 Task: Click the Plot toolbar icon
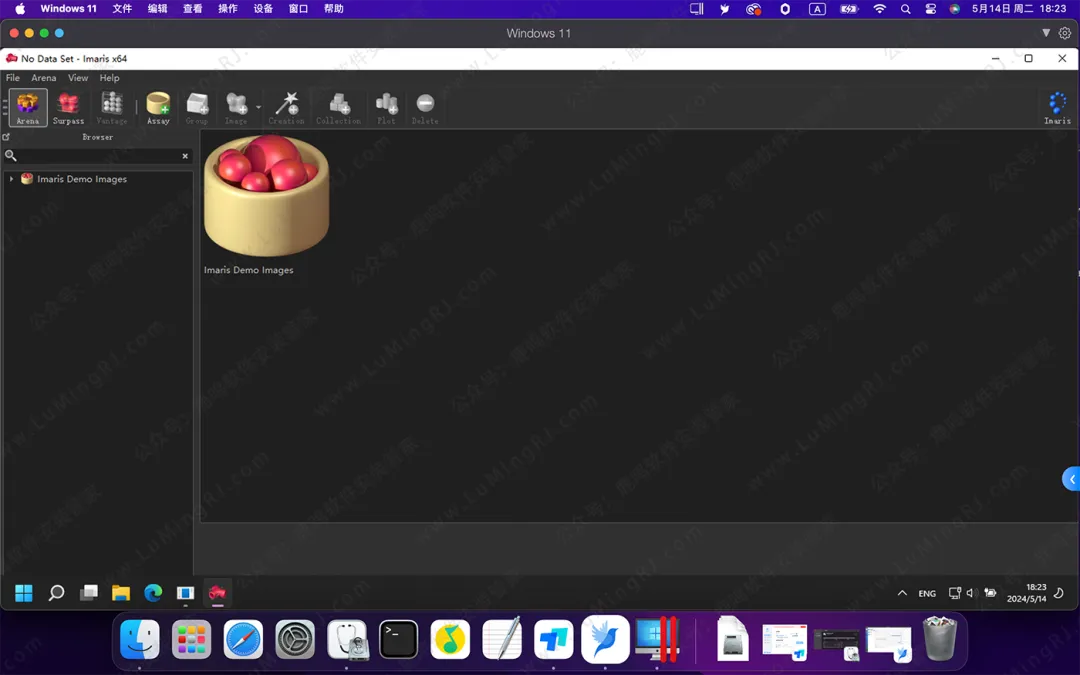[x=386, y=107]
